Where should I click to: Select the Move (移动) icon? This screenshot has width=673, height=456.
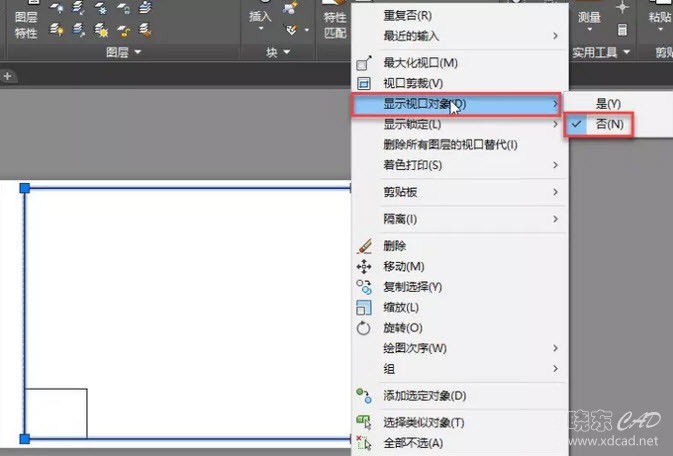pyautogui.click(x=364, y=266)
